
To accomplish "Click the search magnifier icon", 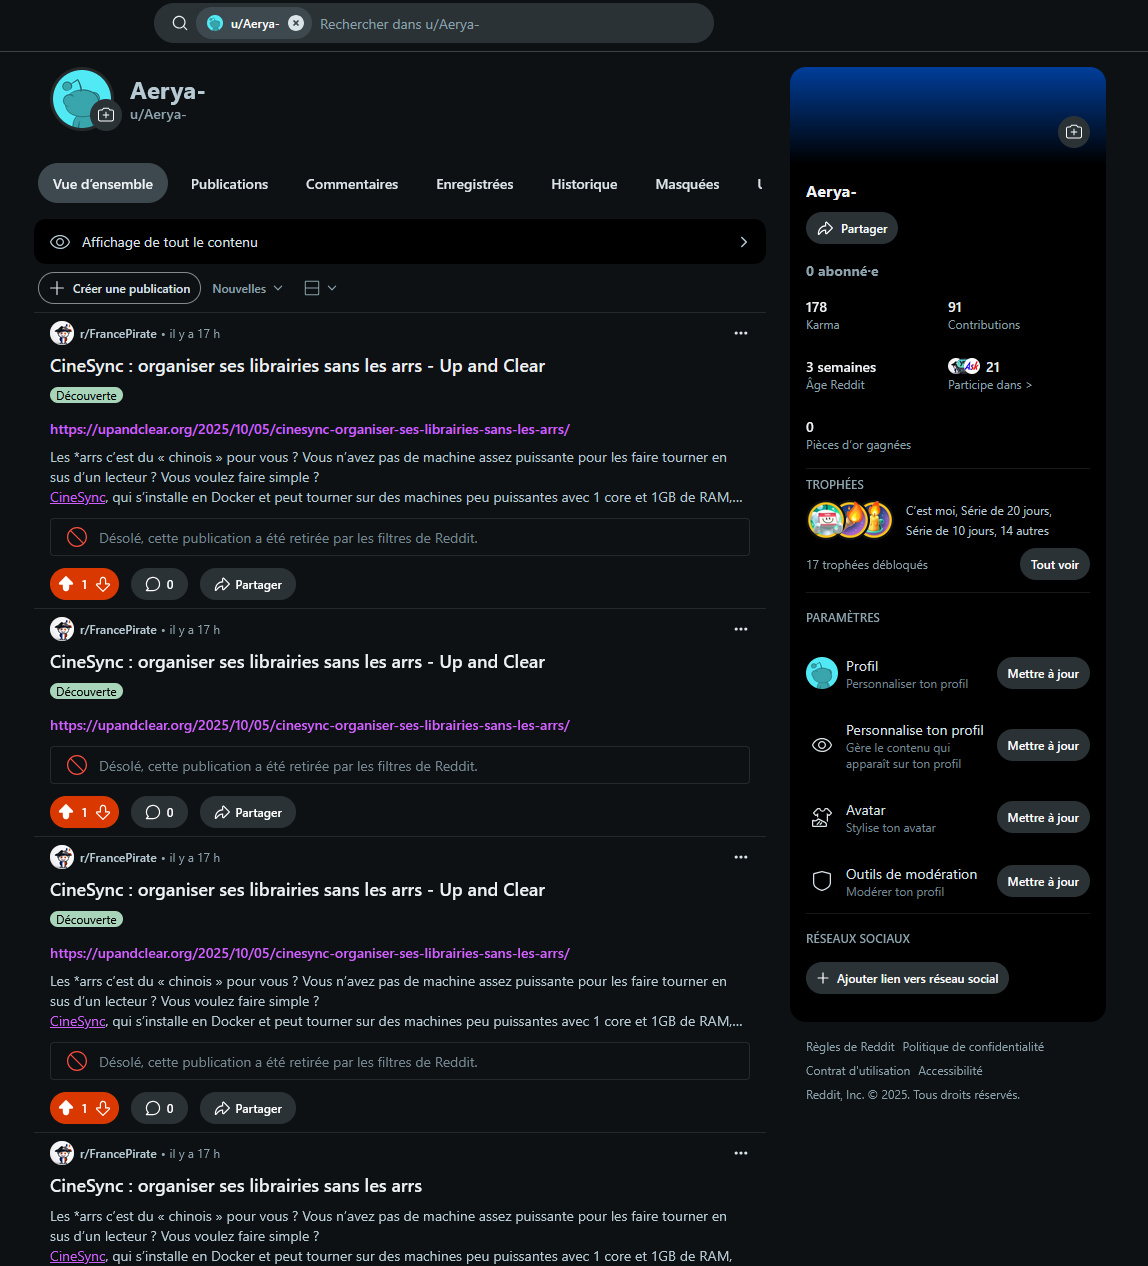I will pyautogui.click(x=180, y=23).
